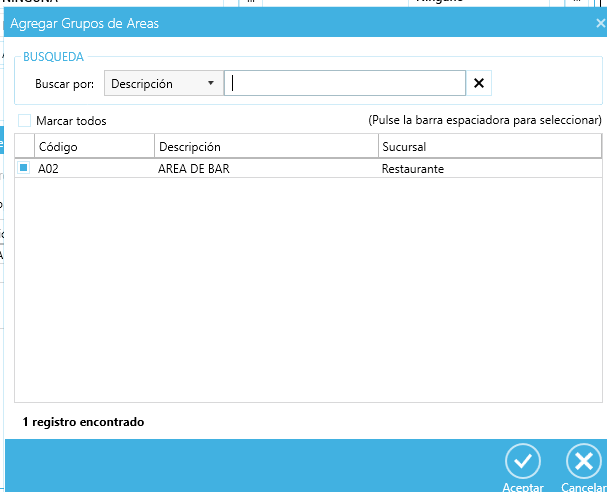Open the Buscar por dropdown
This screenshot has height=492, width=607.
164,84
